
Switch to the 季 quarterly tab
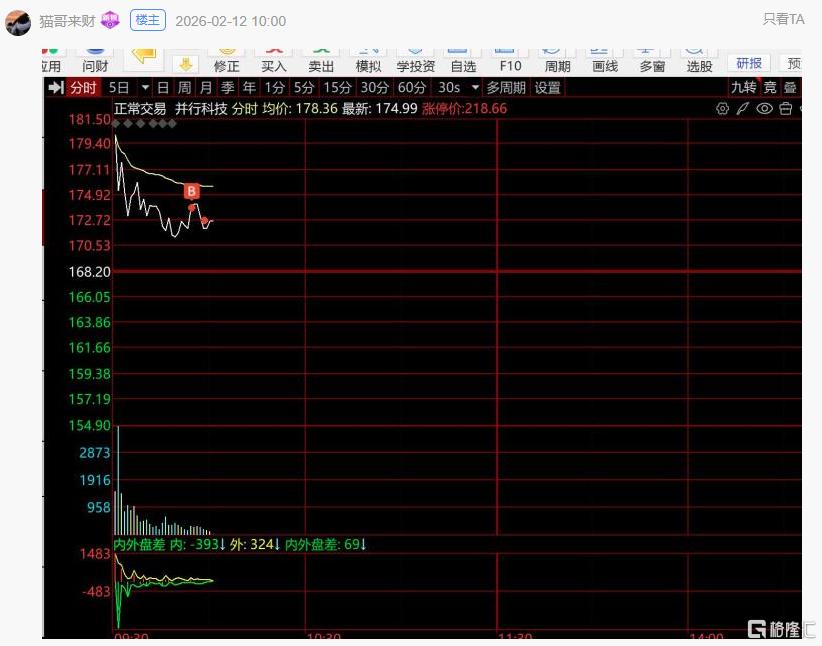coord(228,88)
